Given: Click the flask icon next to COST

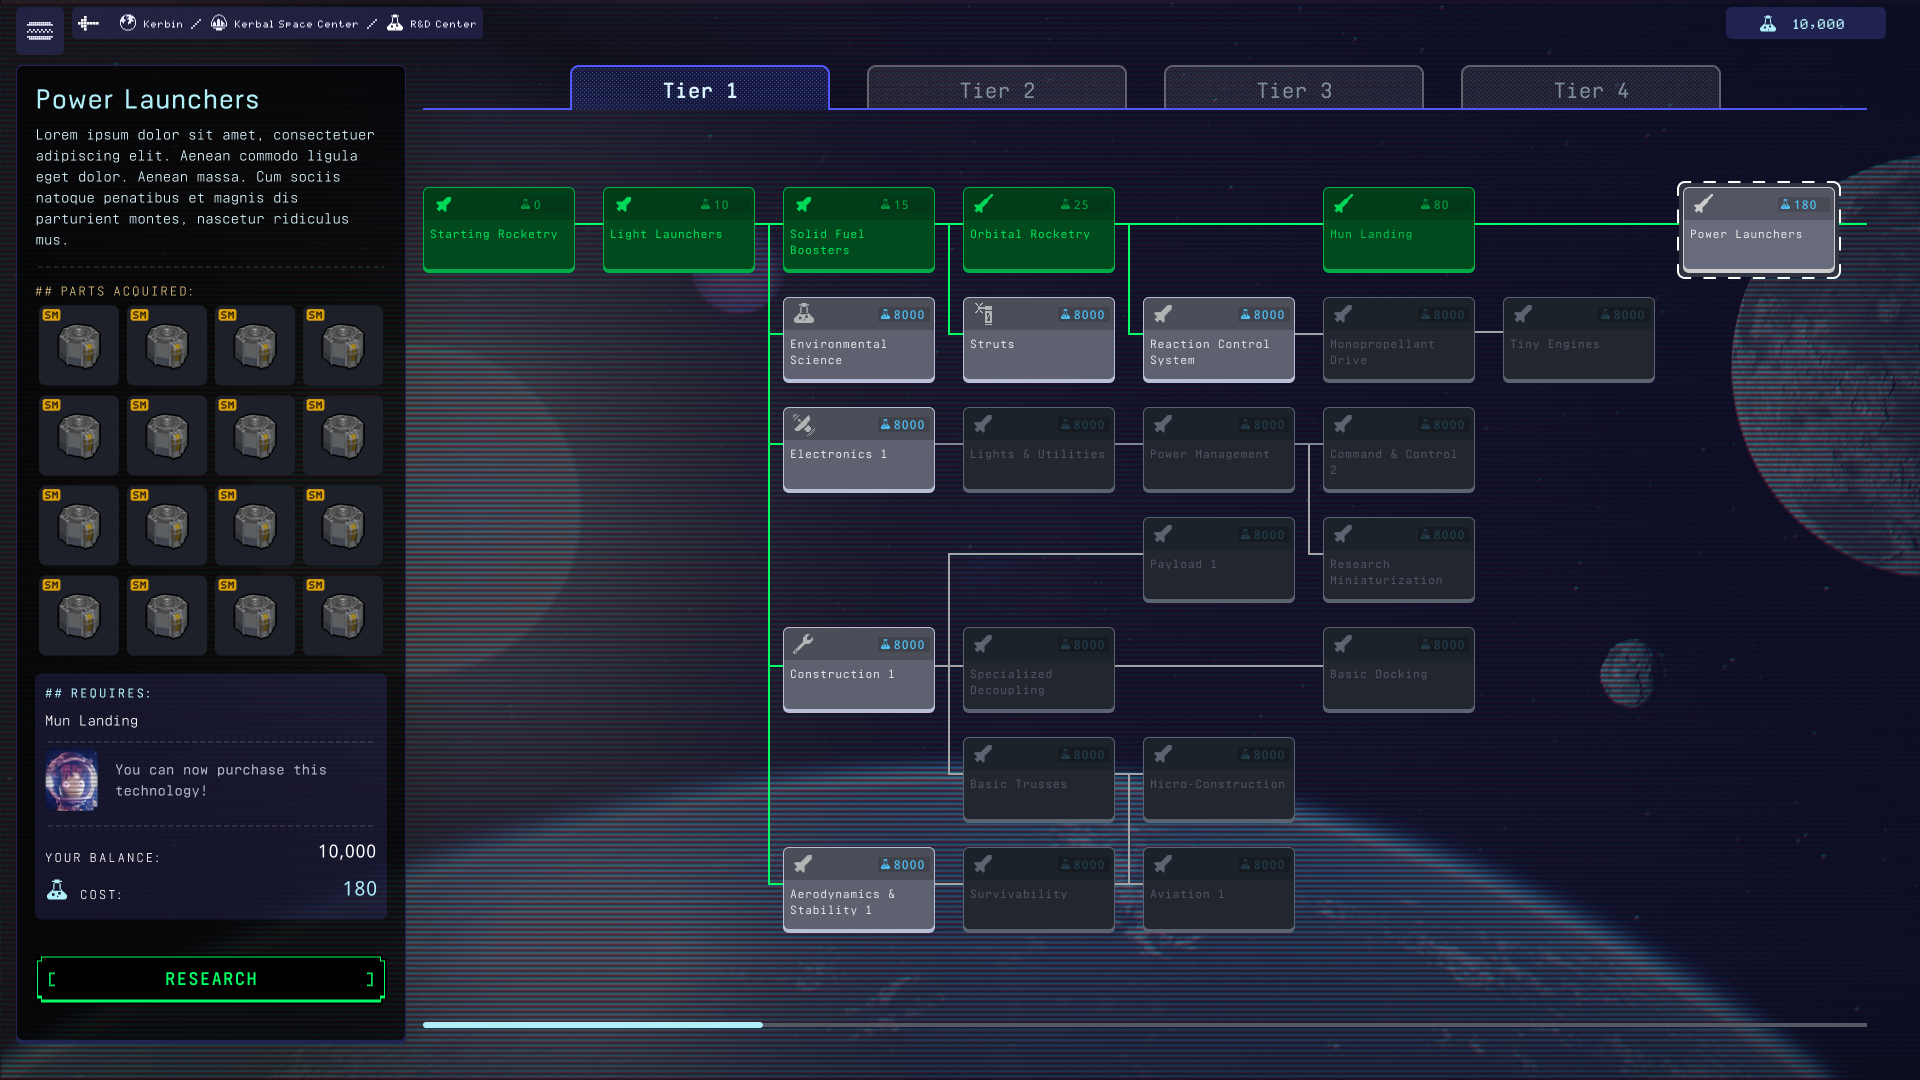Looking at the screenshot, I should tap(57, 890).
